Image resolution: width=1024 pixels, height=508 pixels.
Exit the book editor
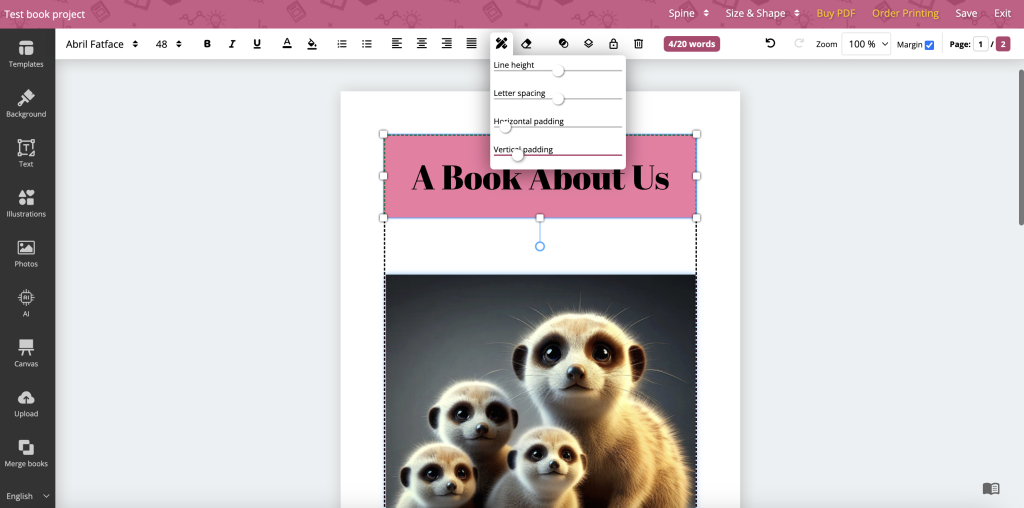click(1002, 13)
